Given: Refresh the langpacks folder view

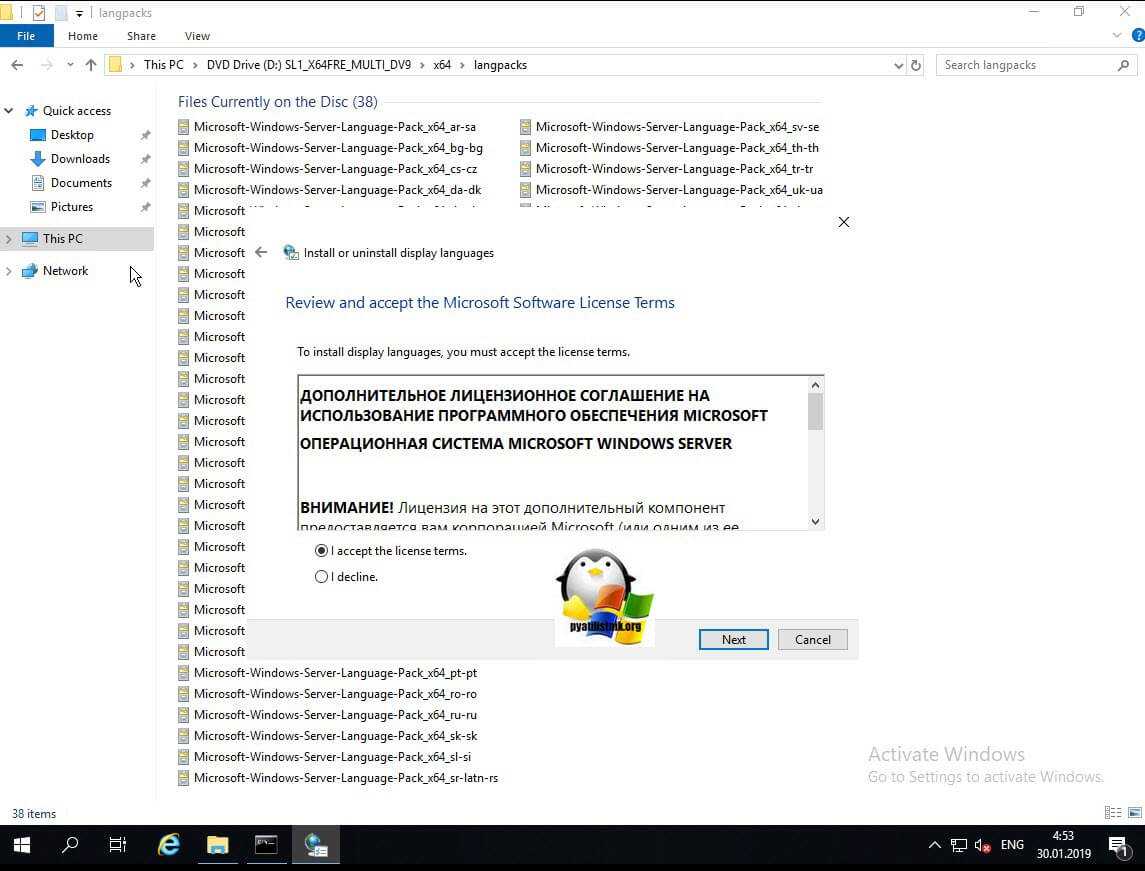Looking at the screenshot, I should click(916, 65).
